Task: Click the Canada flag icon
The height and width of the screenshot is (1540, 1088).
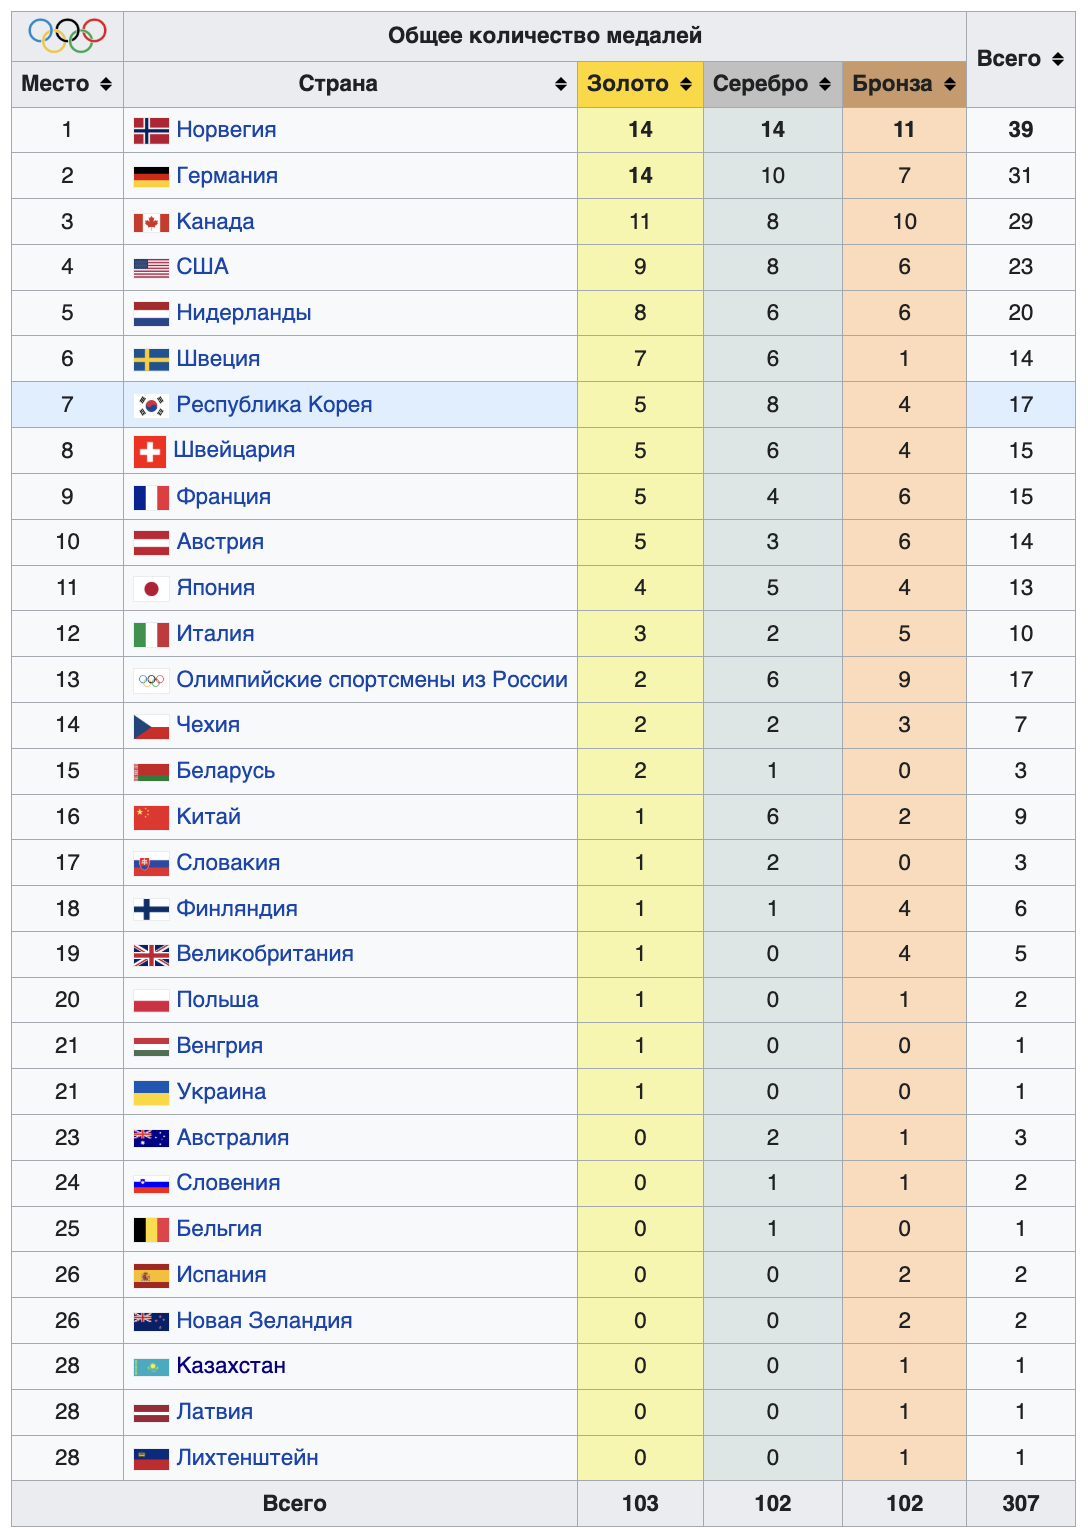Action: (x=151, y=222)
